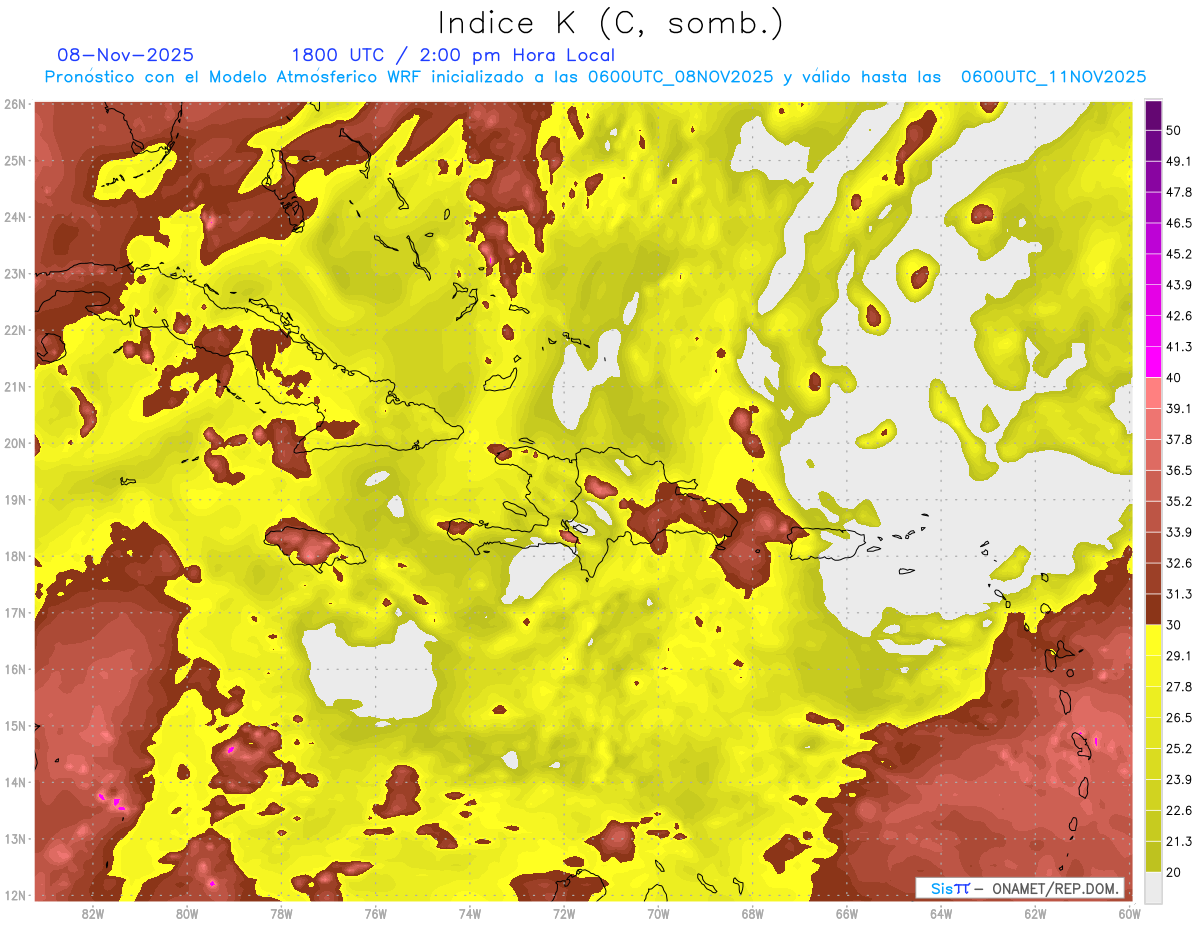Viewport: 1200px width, 927px height.
Task: Click the color scale value 29.1
Action: click(x=1179, y=656)
